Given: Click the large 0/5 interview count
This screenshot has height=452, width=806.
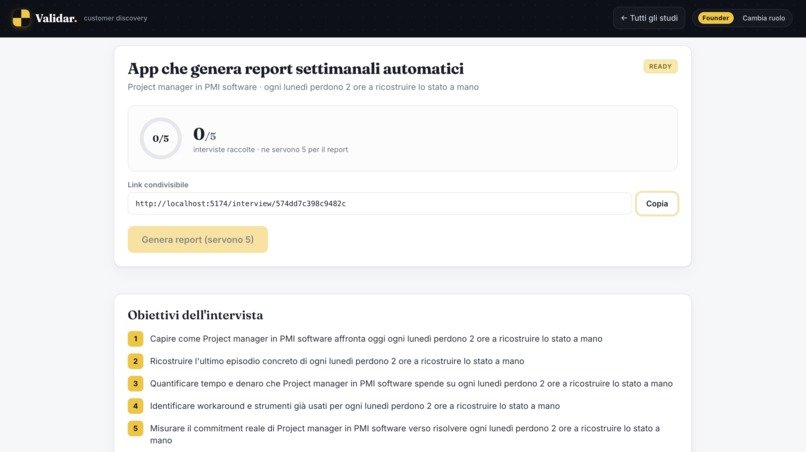Looking at the screenshot, I should point(205,134).
